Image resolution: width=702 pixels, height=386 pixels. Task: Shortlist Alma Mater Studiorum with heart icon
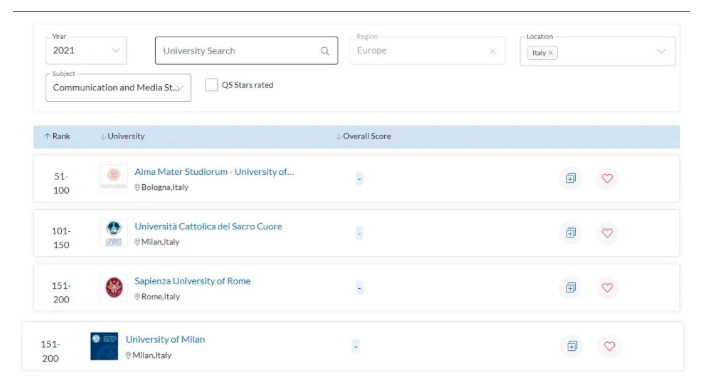click(607, 178)
